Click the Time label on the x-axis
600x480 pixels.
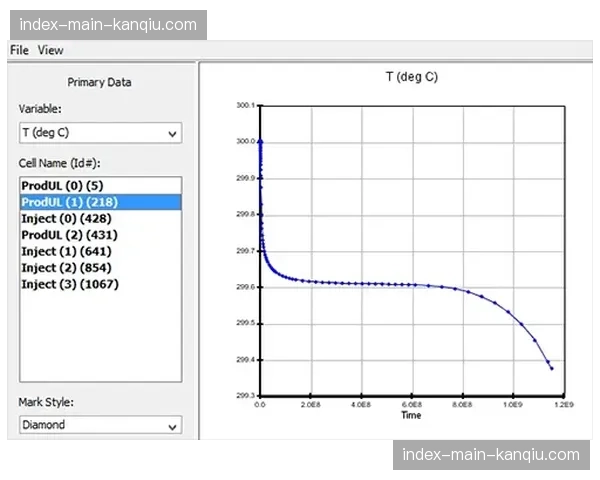[x=411, y=415]
